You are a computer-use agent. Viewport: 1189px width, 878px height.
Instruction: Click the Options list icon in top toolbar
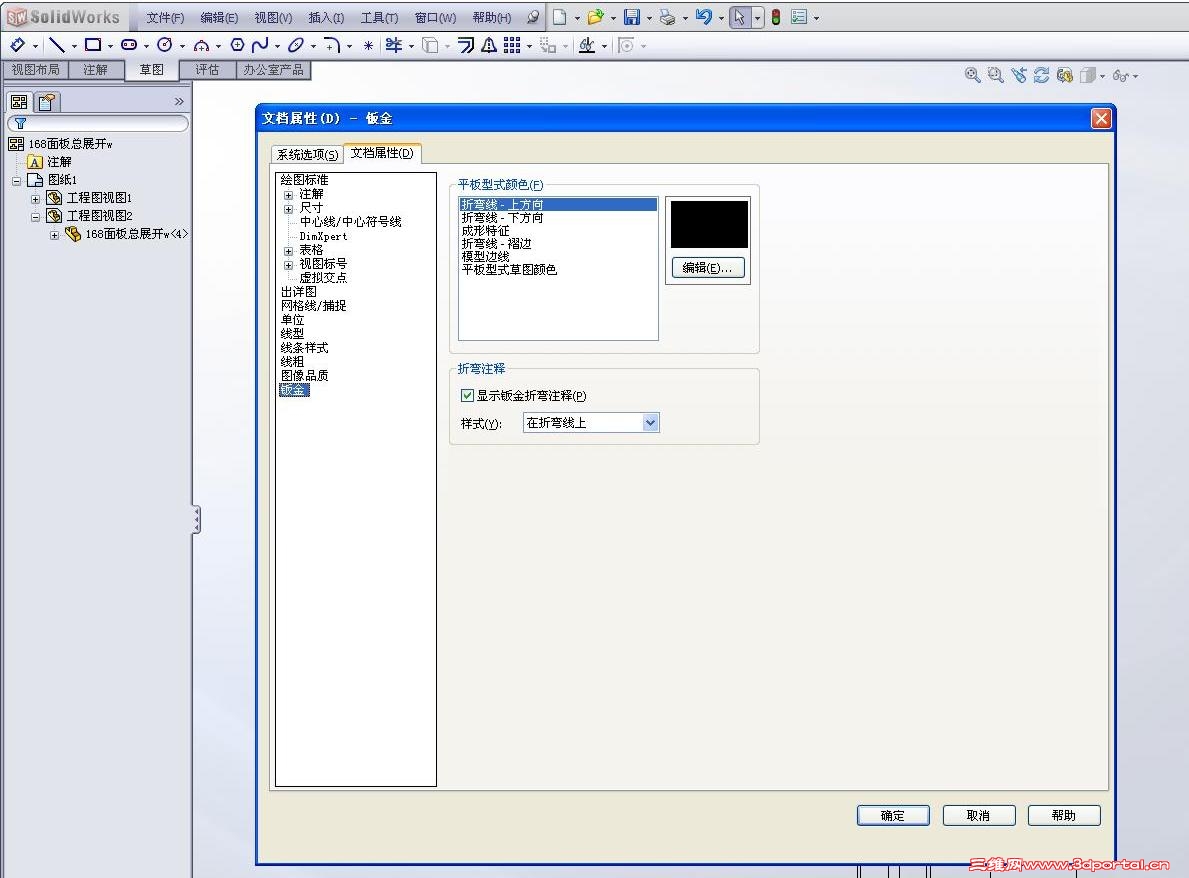tap(798, 17)
